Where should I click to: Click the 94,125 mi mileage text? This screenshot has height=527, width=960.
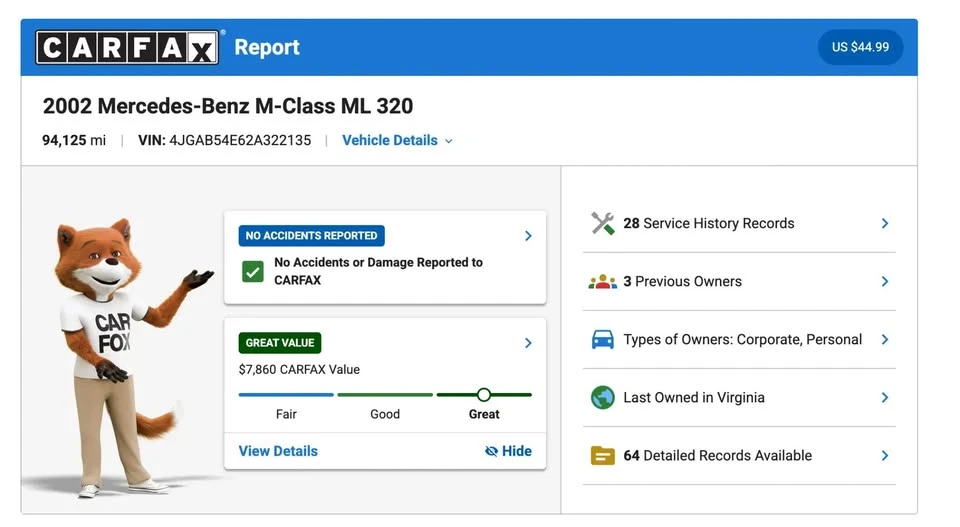pos(73,140)
